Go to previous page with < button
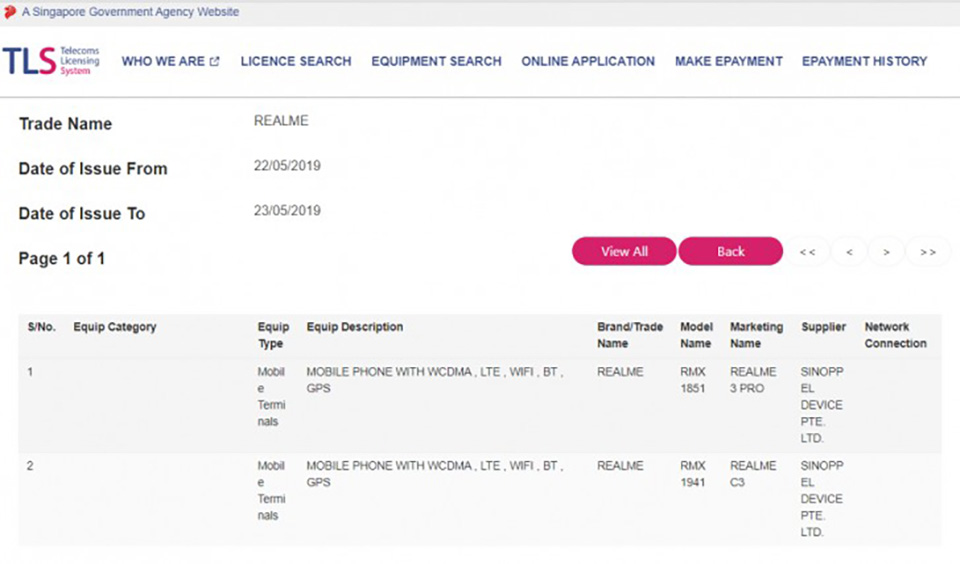960x564 pixels. (x=849, y=252)
